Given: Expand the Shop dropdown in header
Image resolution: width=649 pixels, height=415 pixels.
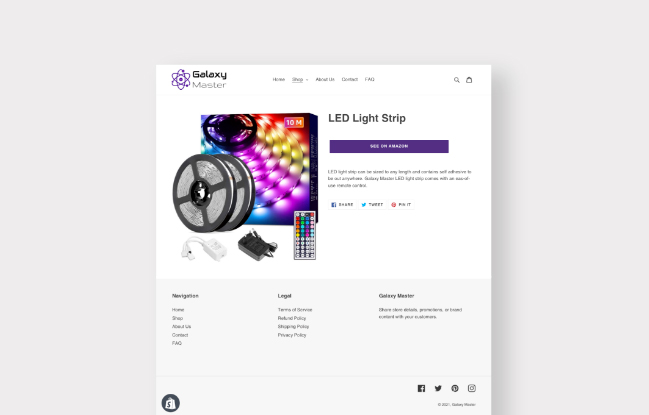Looking at the screenshot, I should pyautogui.click(x=300, y=79).
